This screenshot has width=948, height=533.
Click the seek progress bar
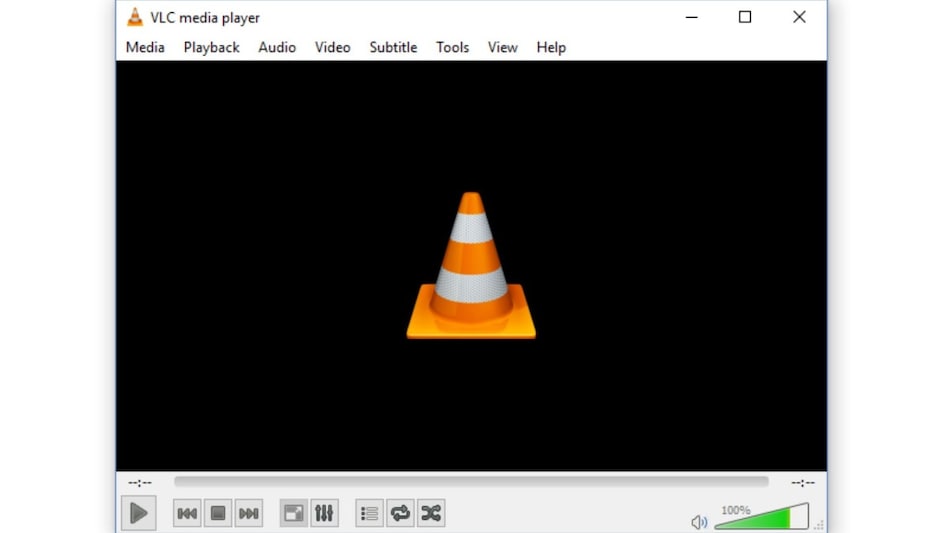click(x=471, y=482)
